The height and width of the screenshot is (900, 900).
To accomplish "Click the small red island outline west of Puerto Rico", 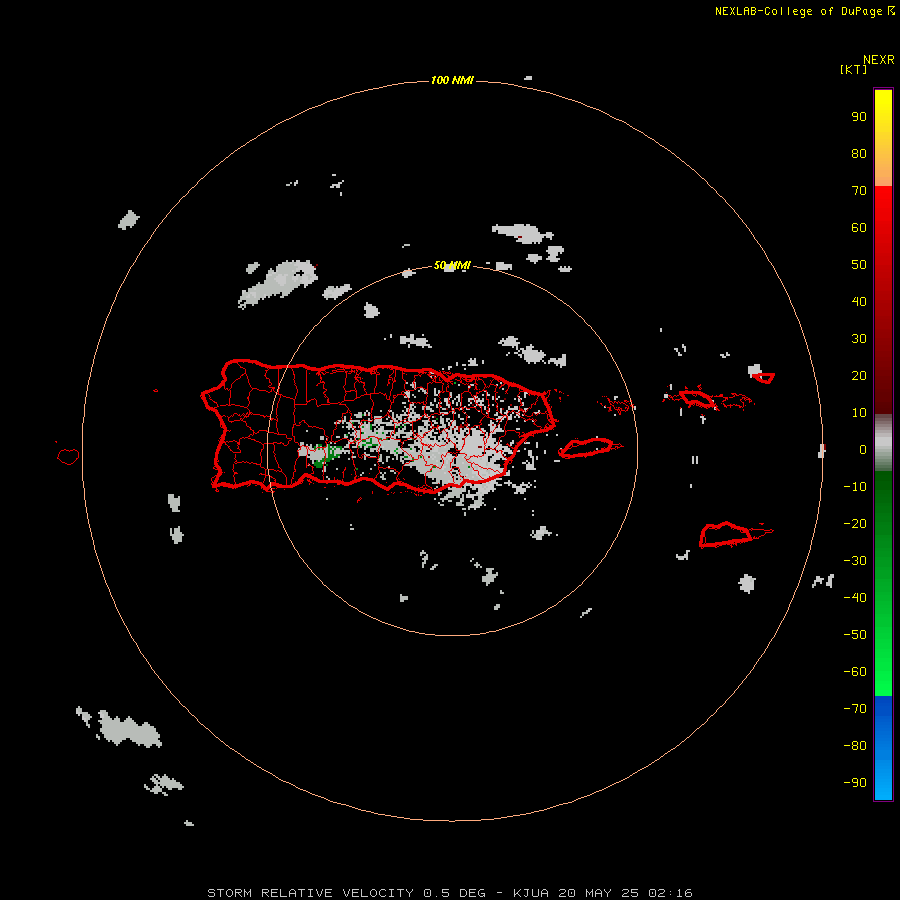I will coord(68,456).
